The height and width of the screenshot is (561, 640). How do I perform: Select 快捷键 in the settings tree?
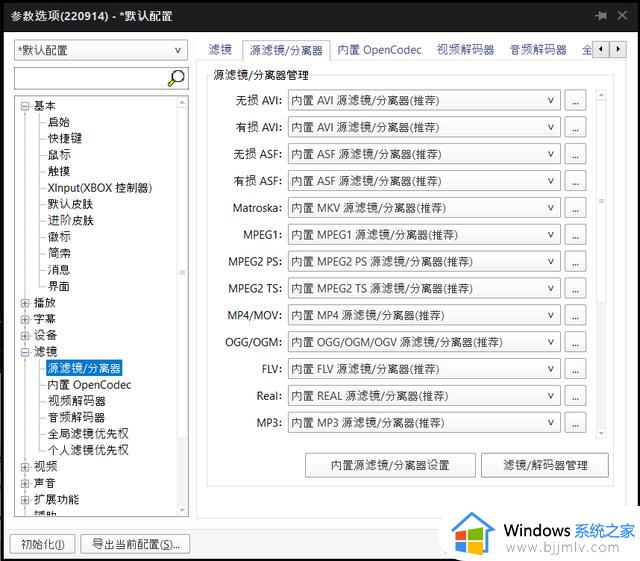[65, 138]
